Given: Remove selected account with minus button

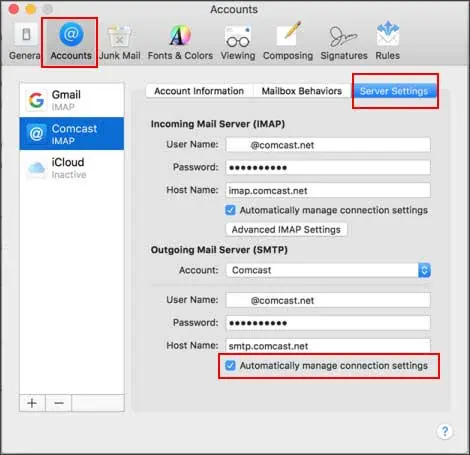Looking at the screenshot, I should point(58,403).
